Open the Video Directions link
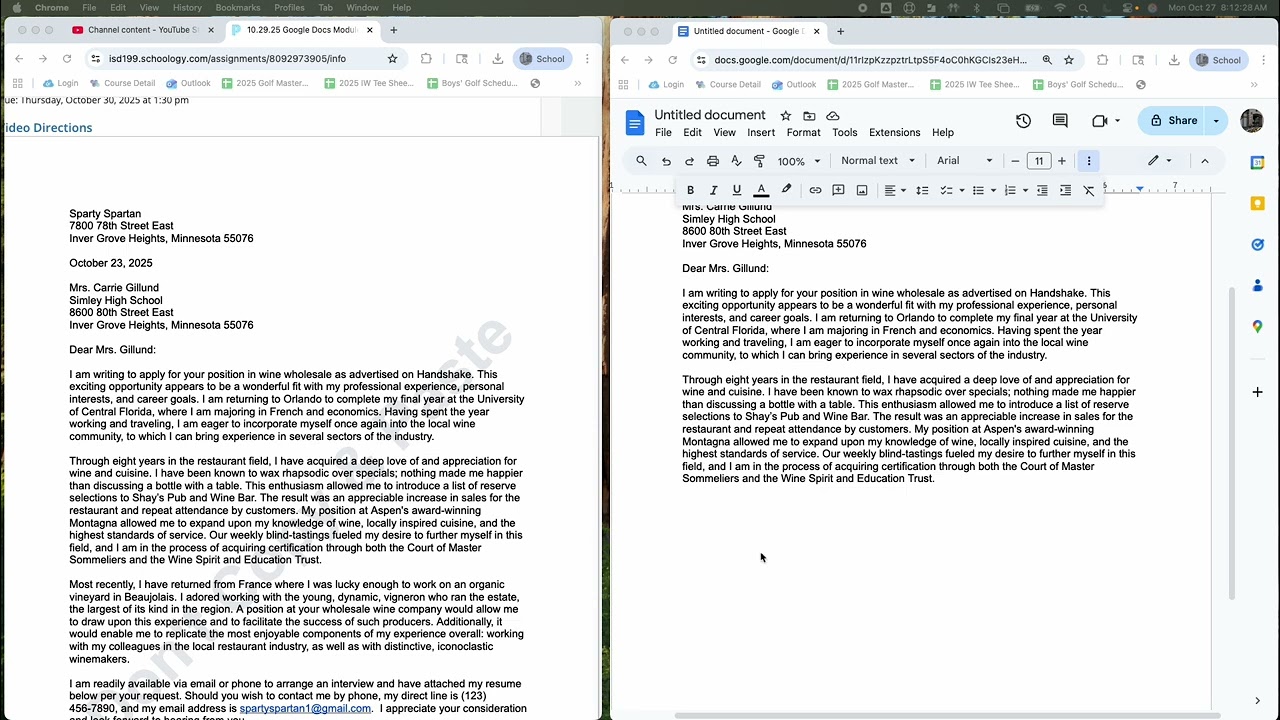The image size is (1280, 720). pyautogui.click(x=47, y=128)
